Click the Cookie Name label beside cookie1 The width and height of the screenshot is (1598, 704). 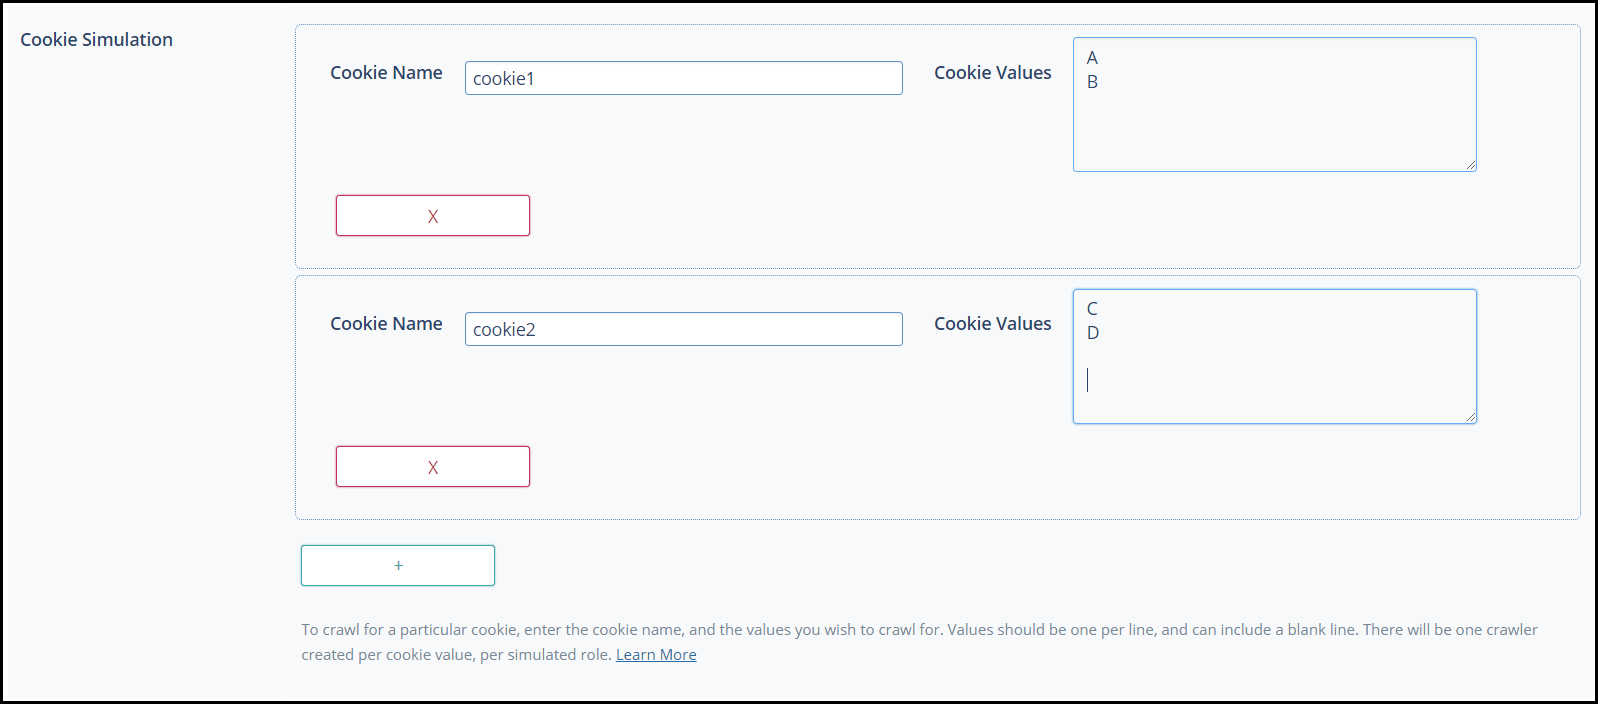click(386, 73)
